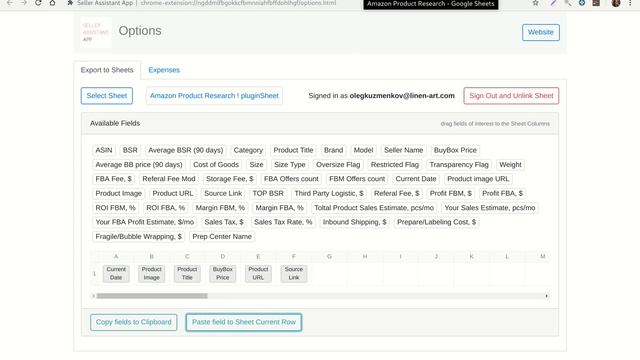The height and width of the screenshot is (360, 640).
Task: Select the FBM Offers count field
Action: (357, 179)
